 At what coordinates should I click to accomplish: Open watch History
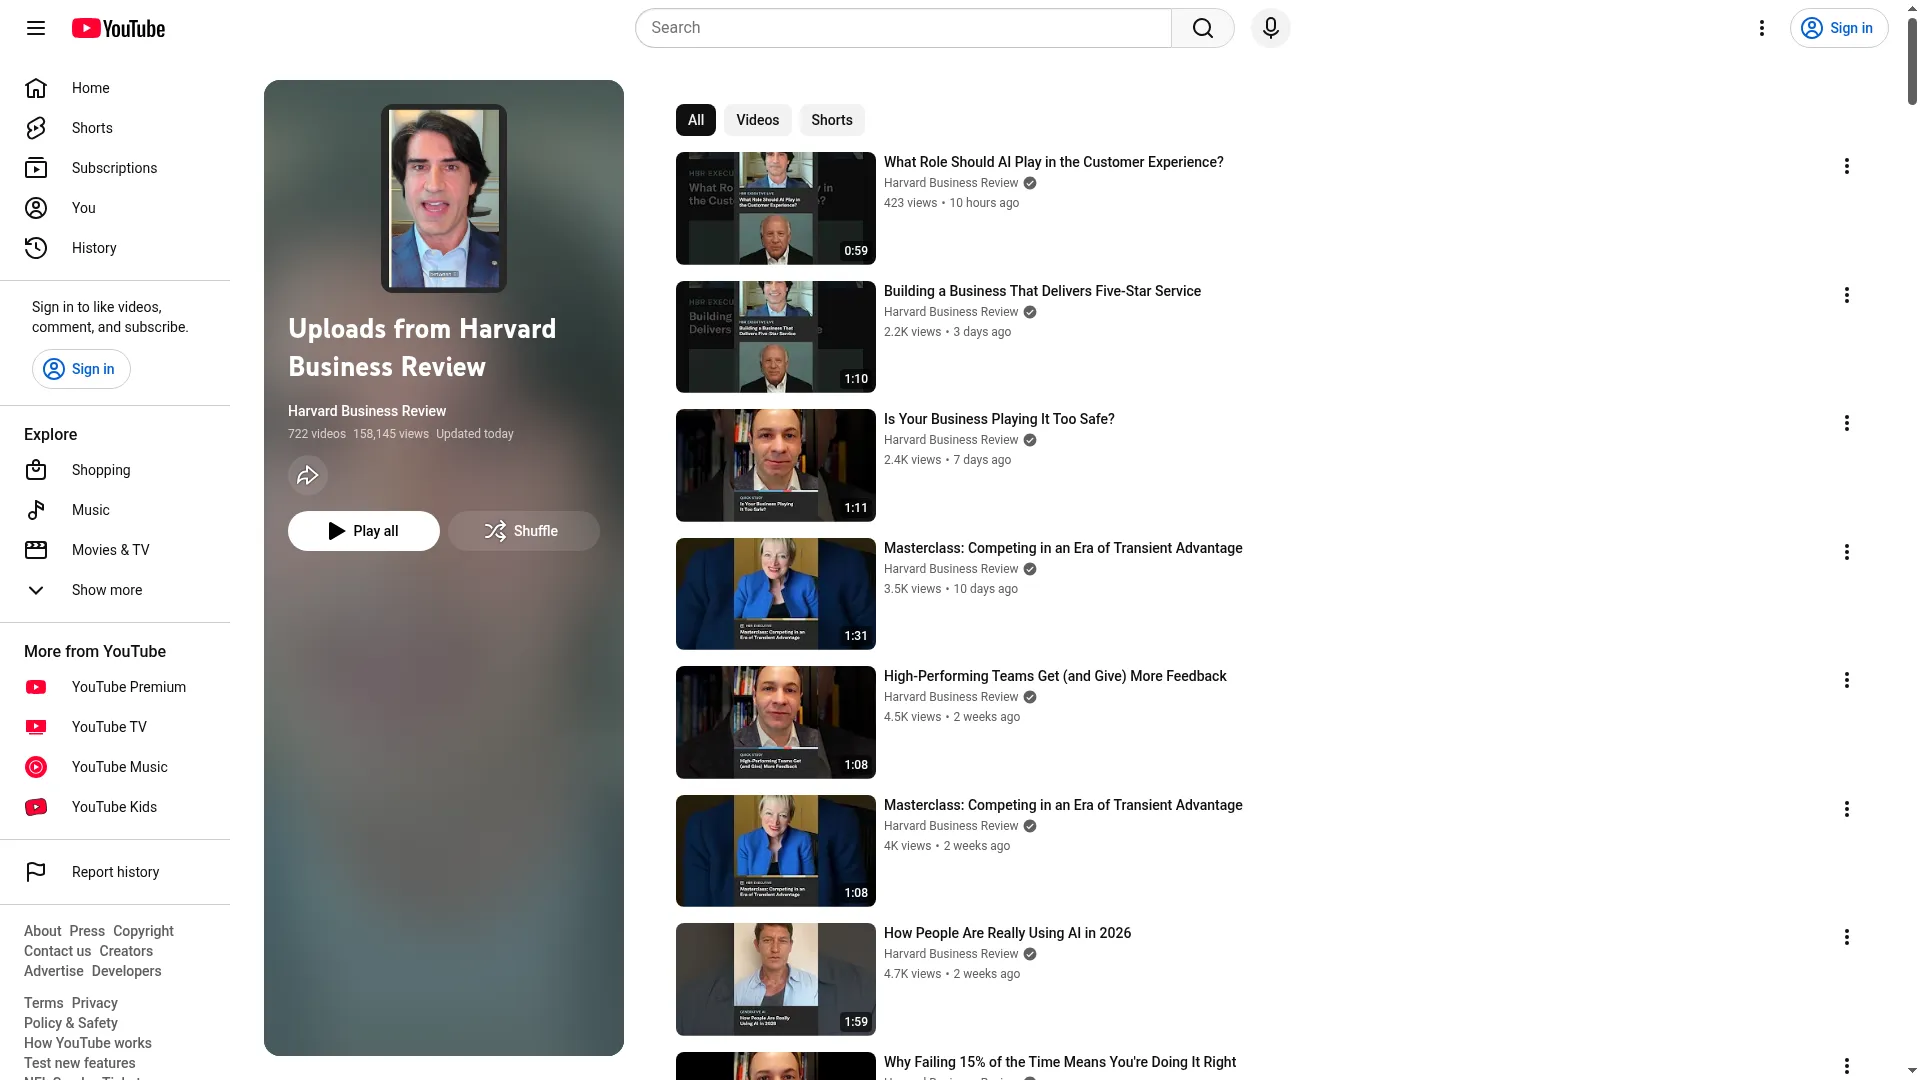click(x=115, y=248)
